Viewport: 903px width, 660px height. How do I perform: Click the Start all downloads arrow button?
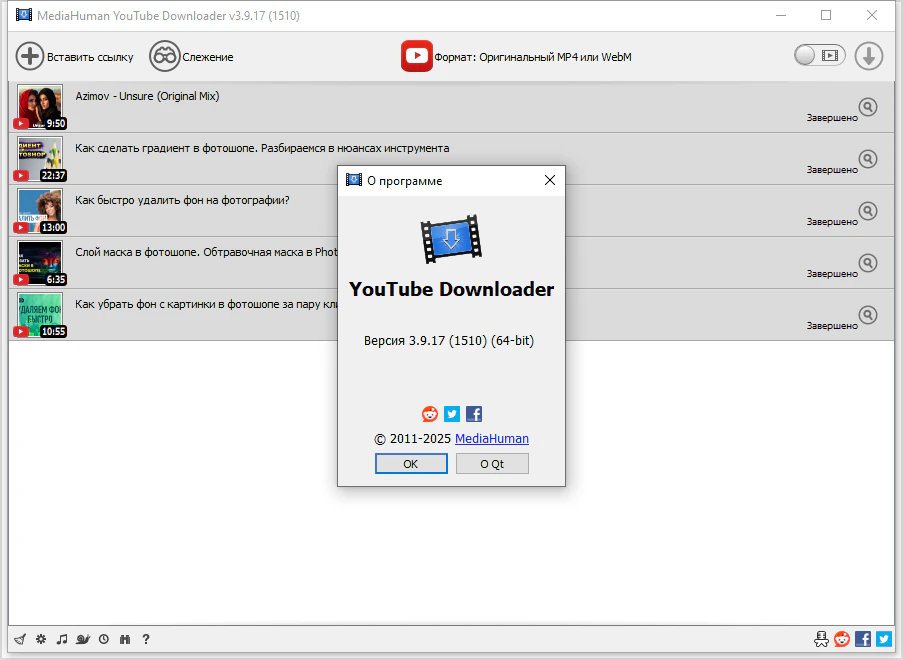pos(868,56)
